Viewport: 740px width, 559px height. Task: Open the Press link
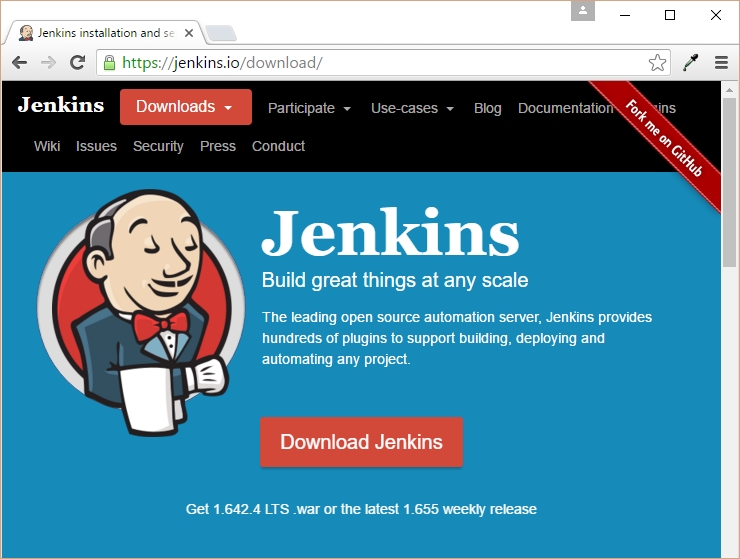(218, 146)
